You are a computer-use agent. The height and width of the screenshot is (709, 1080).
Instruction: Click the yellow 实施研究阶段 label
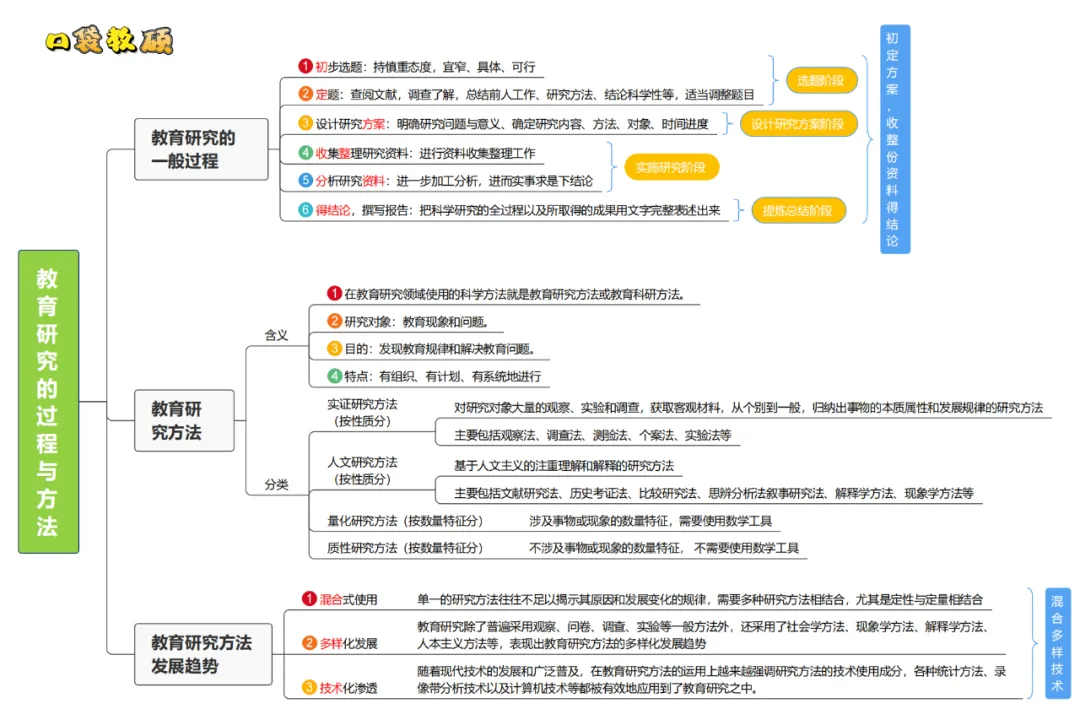[x=671, y=167]
